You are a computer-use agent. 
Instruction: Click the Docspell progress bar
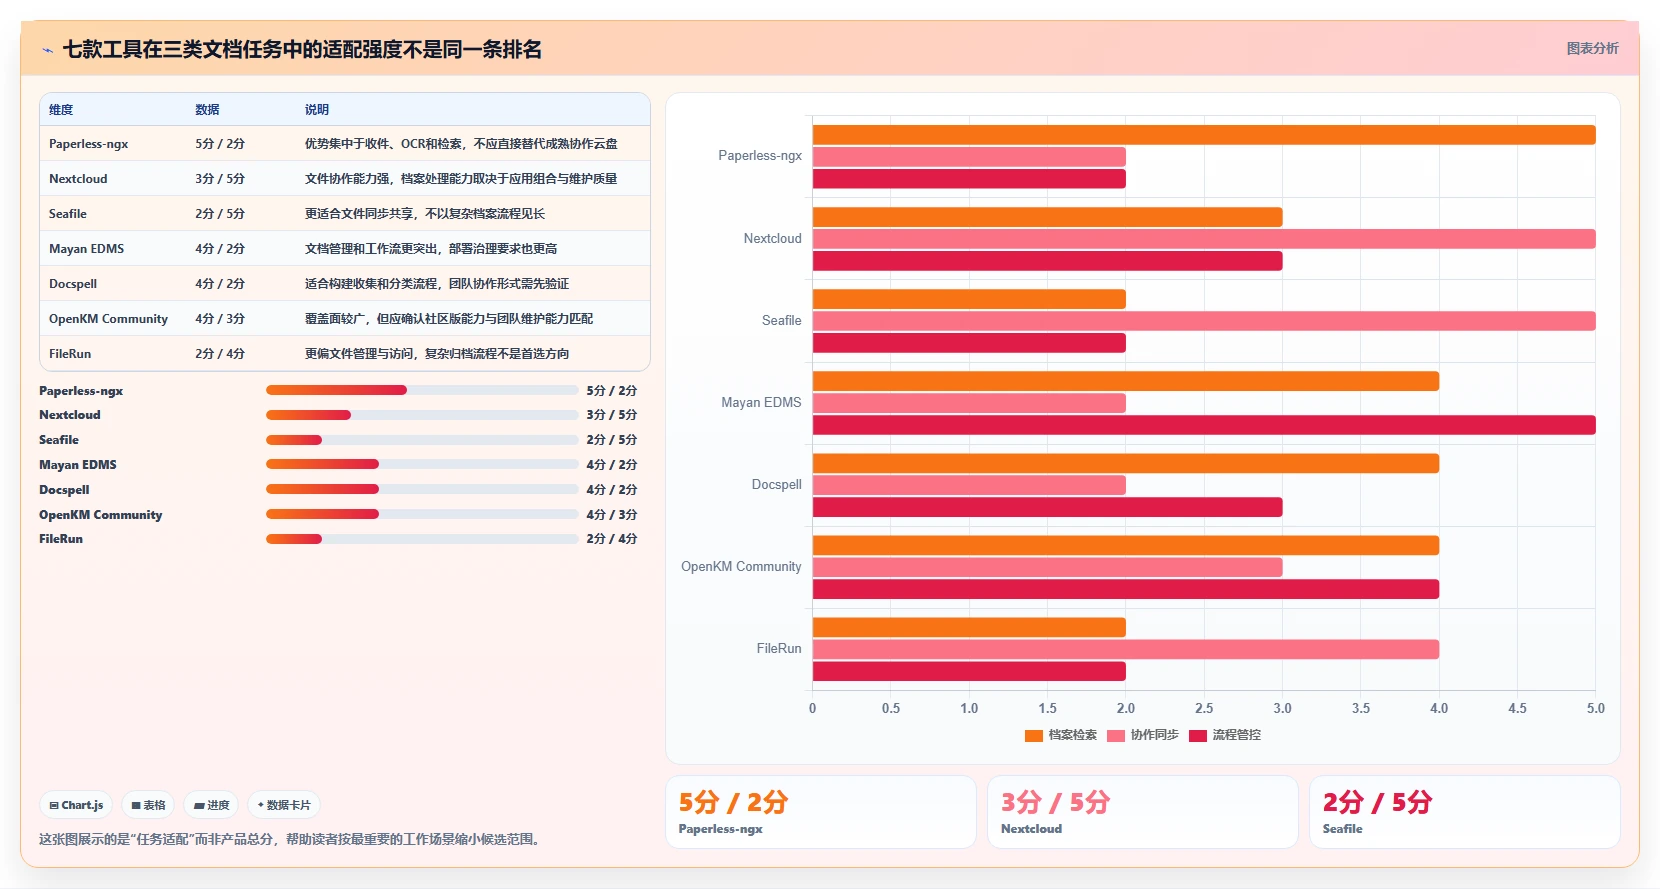point(422,489)
